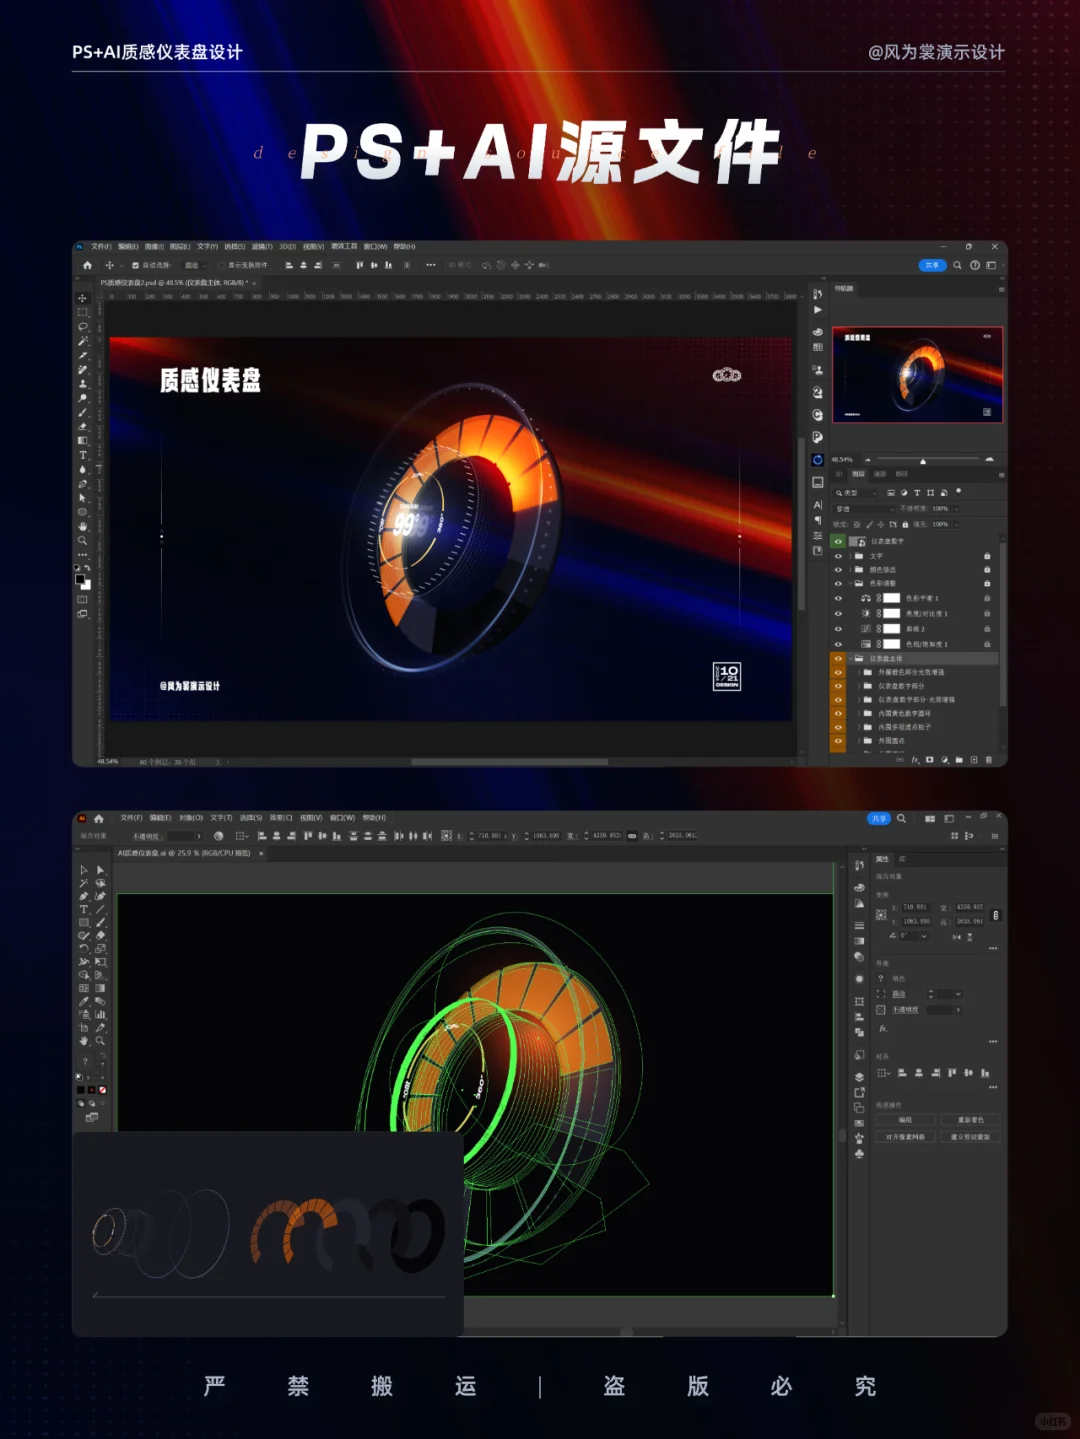
Task: Open the search icon in Illustrator top bar
Action: [901, 818]
